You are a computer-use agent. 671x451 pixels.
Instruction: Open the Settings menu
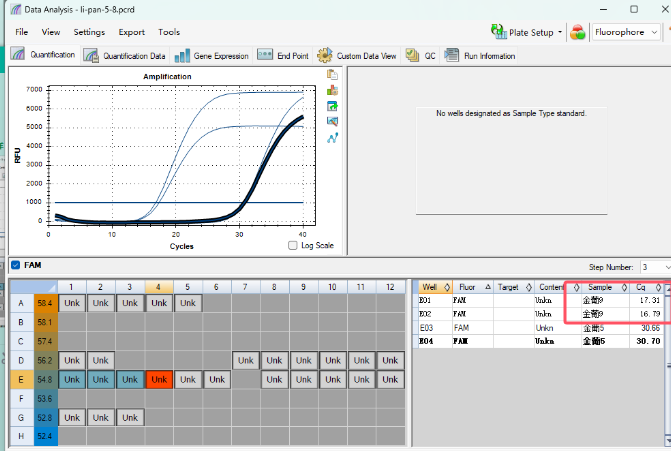[89, 32]
